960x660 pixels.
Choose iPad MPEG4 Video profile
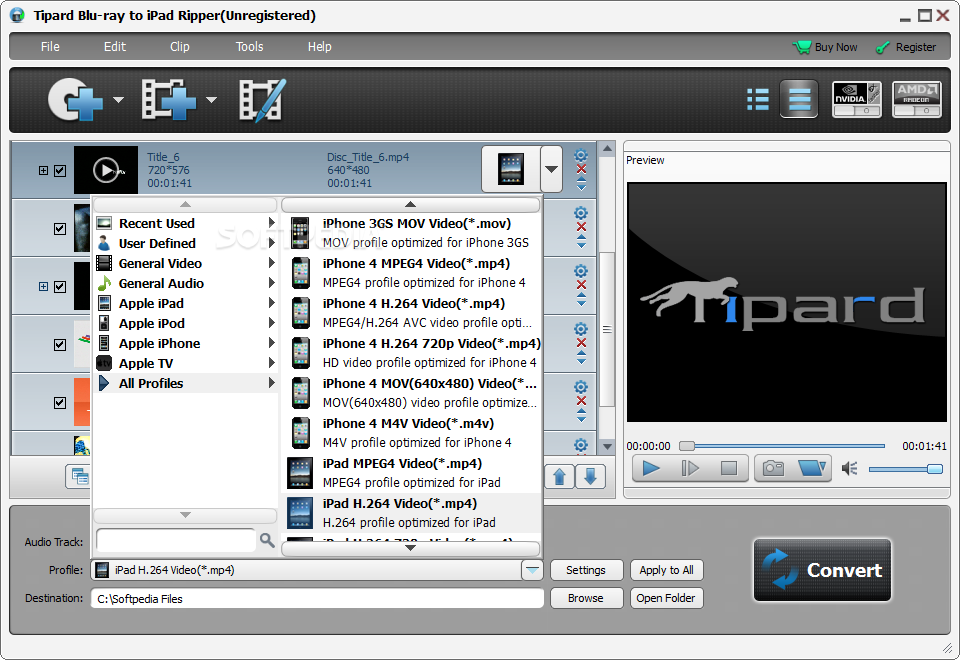tap(411, 473)
